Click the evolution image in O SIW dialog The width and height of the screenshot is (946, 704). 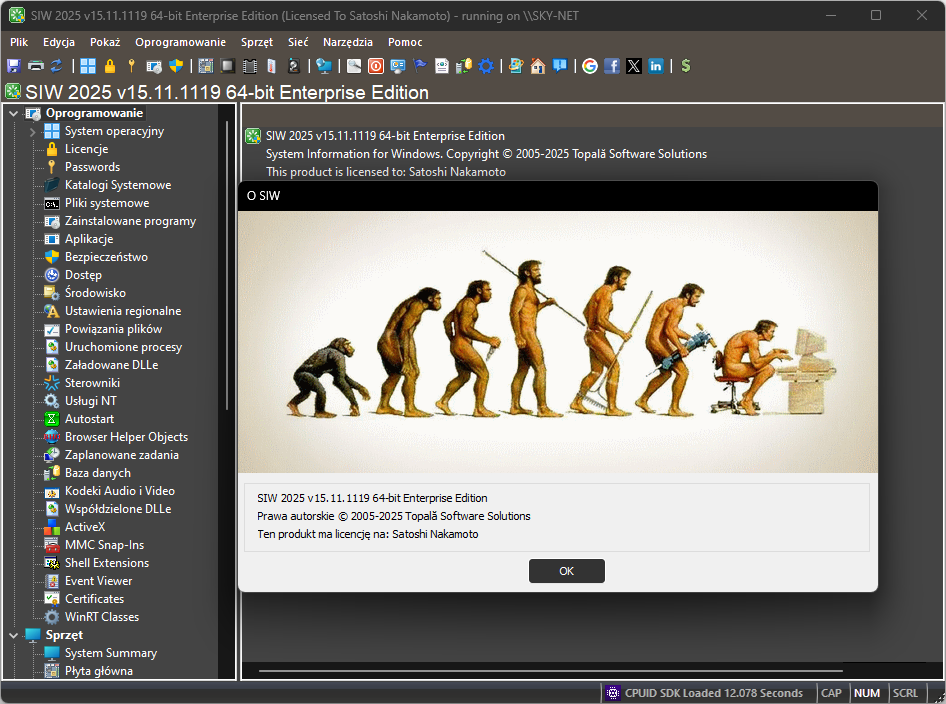coord(557,341)
